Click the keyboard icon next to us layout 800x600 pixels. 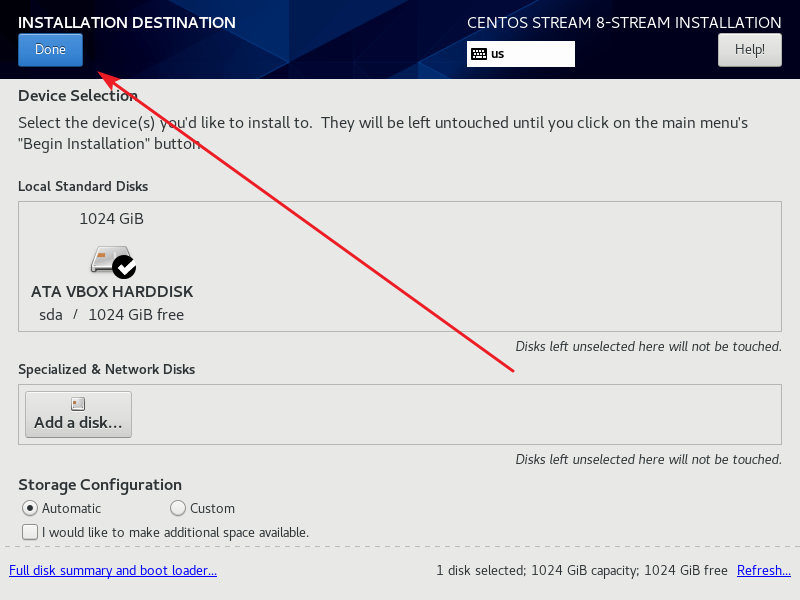click(481, 54)
